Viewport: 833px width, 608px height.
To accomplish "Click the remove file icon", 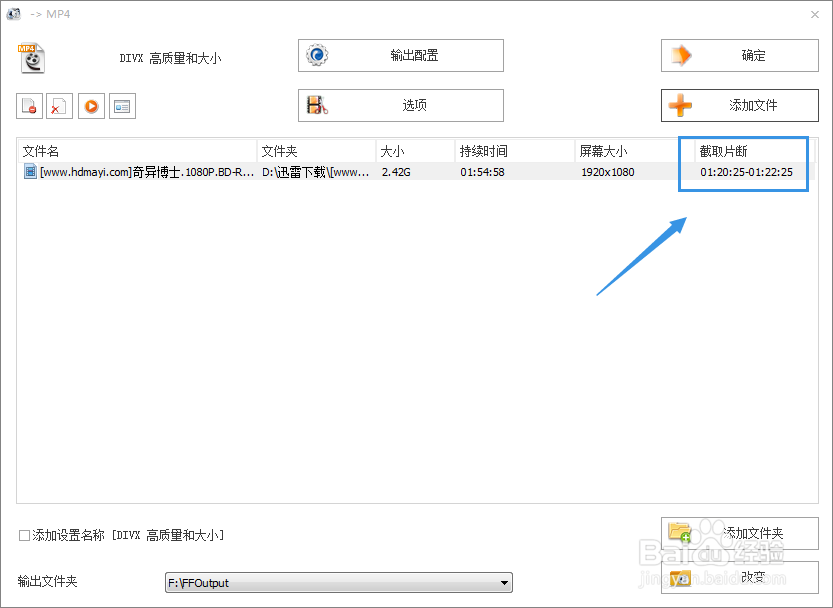I will coord(30,106).
